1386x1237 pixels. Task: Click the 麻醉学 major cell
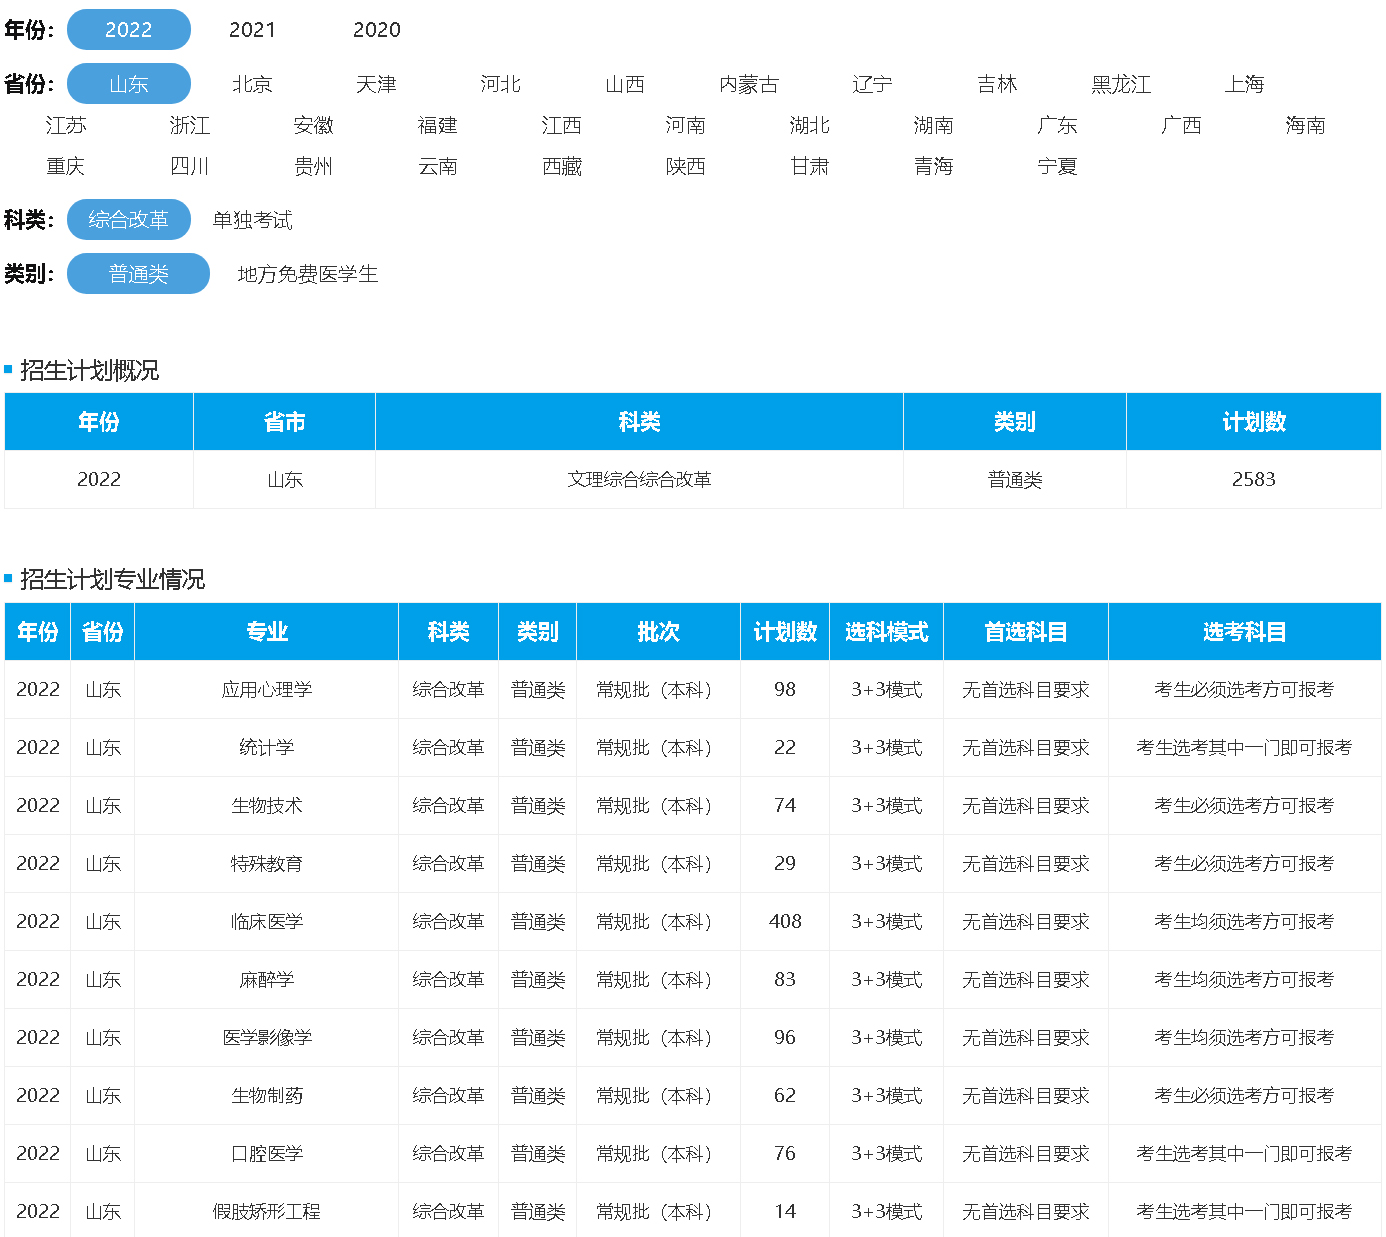(267, 980)
